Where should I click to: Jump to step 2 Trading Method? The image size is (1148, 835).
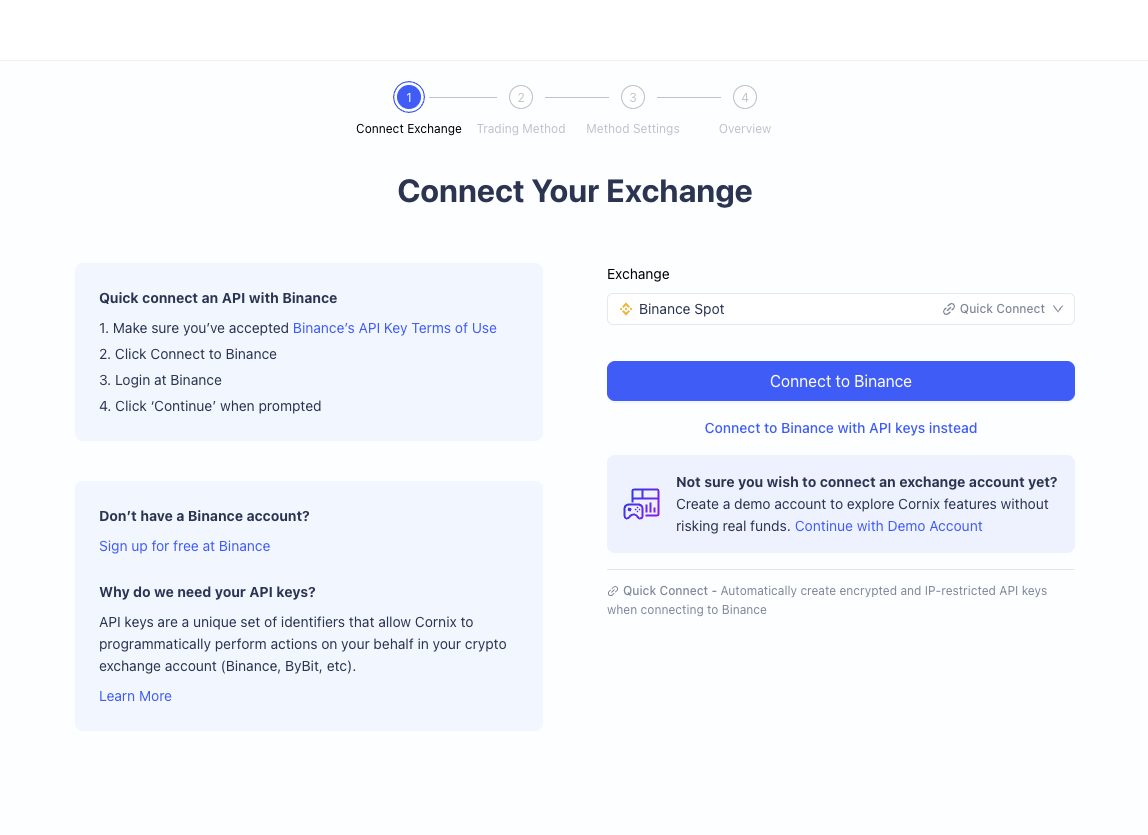(521, 97)
